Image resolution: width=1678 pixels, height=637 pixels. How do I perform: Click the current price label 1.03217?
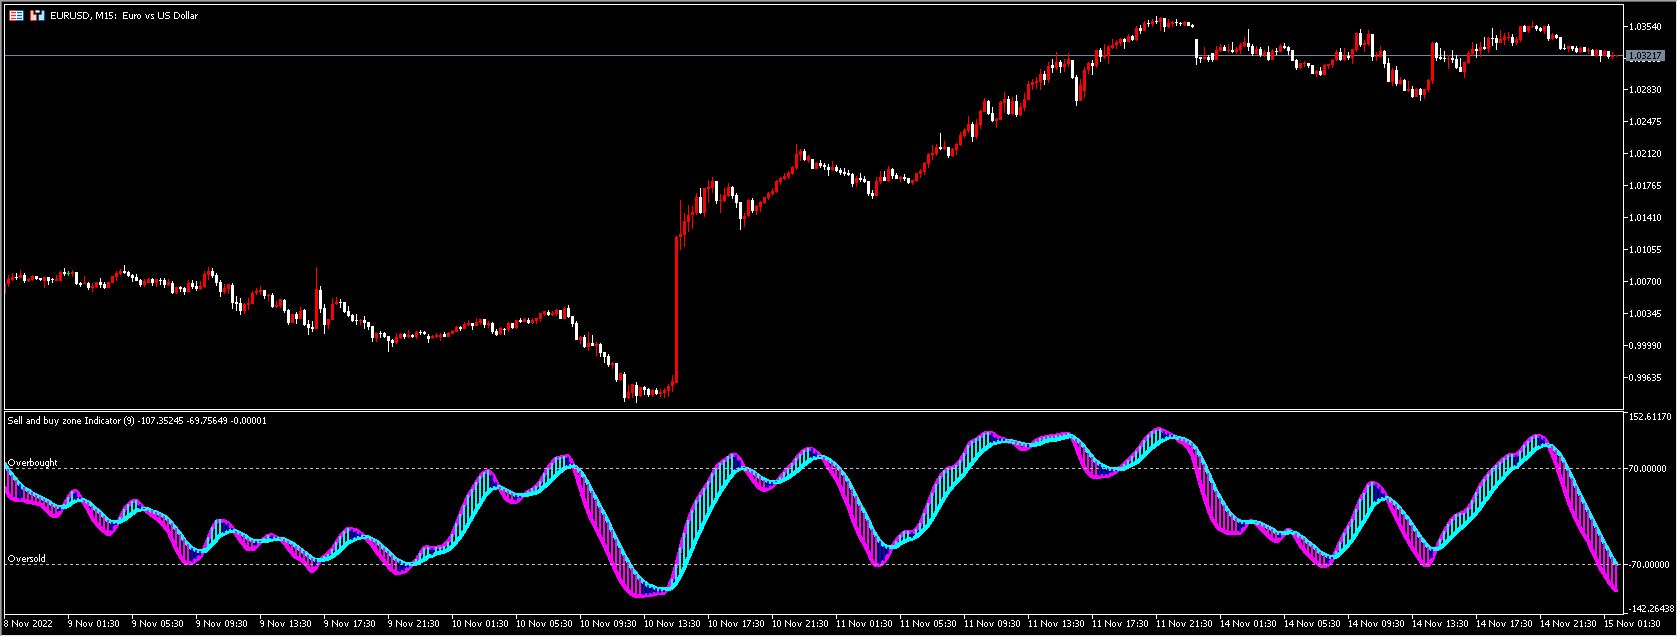pyautogui.click(x=1645, y=56)
